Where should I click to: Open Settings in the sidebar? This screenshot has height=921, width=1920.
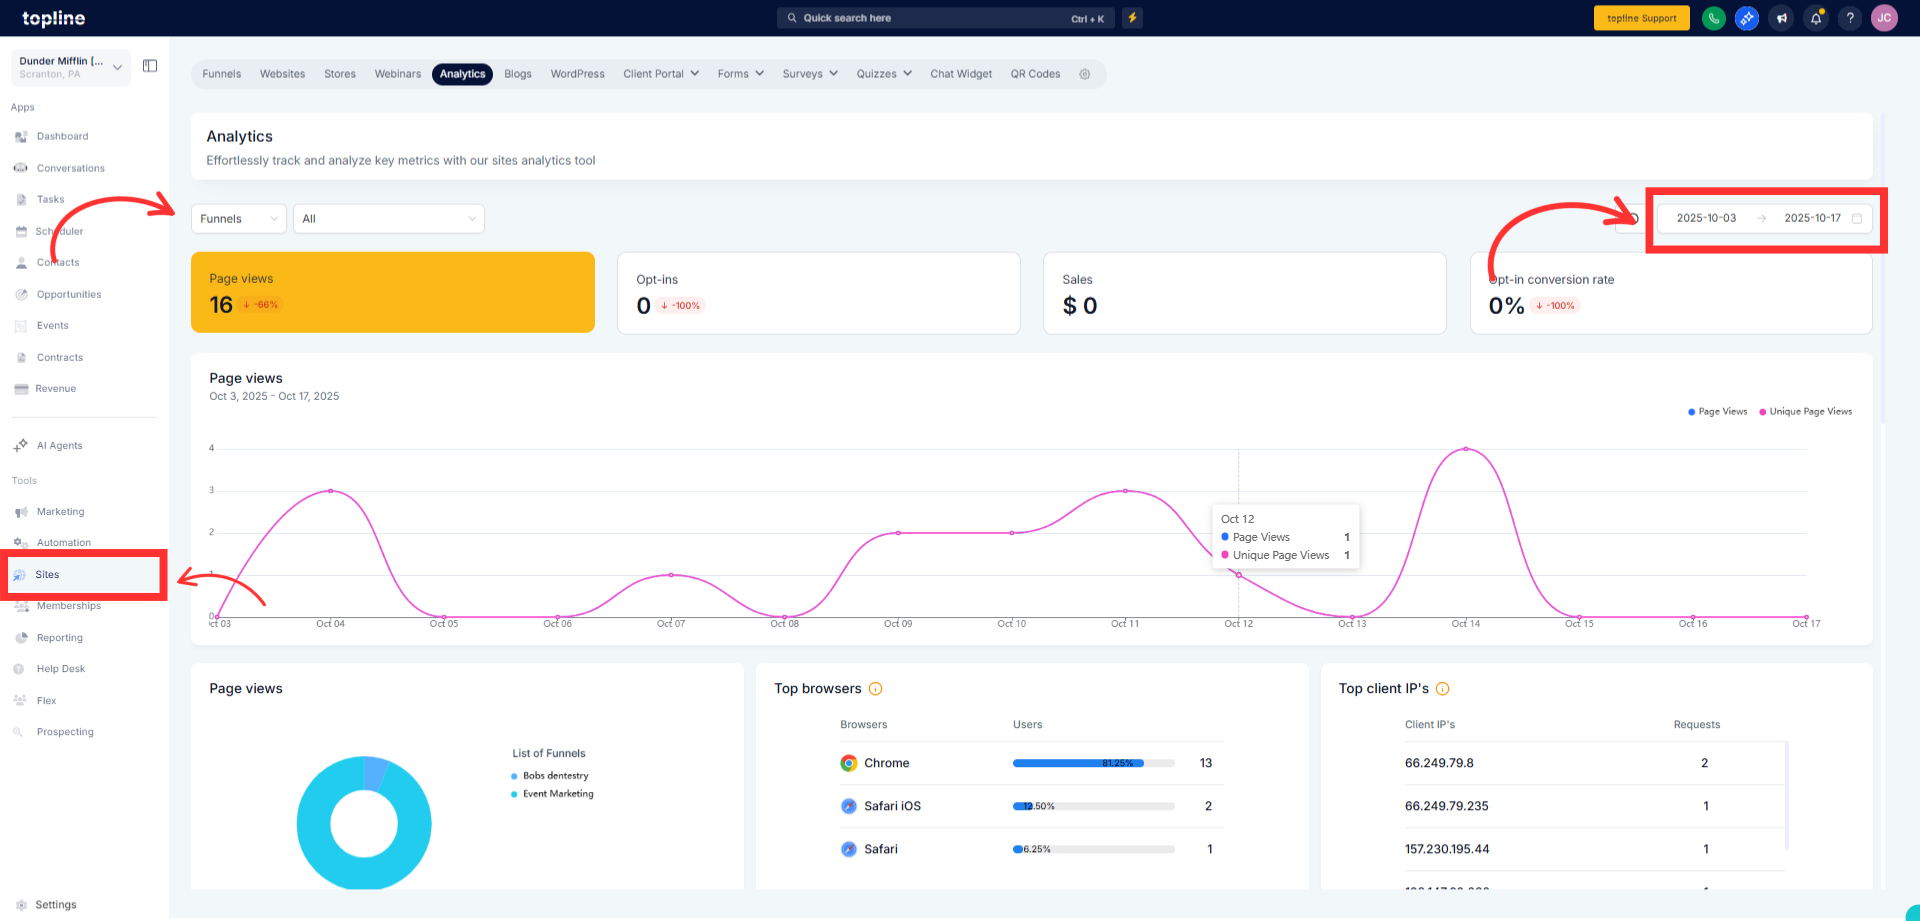click(55, 905)
